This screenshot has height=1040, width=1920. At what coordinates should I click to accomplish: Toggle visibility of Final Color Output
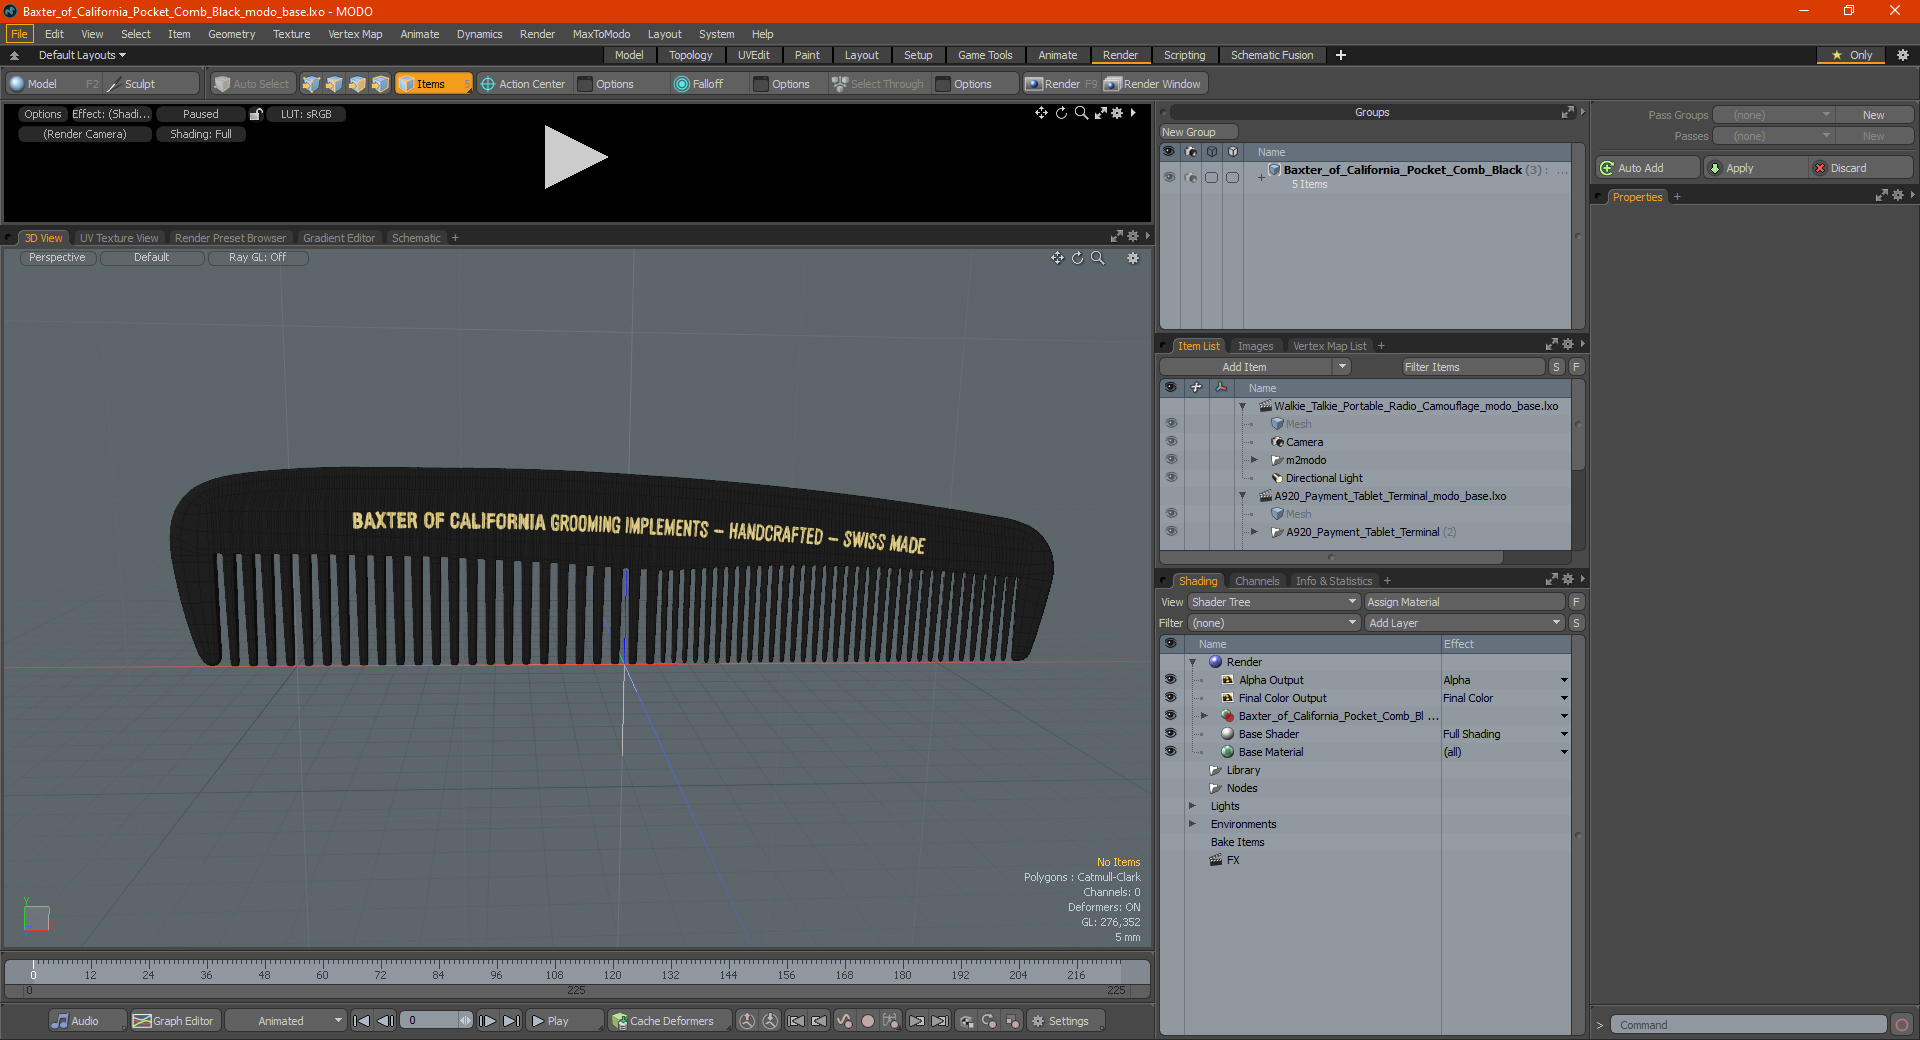coord(1170,697)
